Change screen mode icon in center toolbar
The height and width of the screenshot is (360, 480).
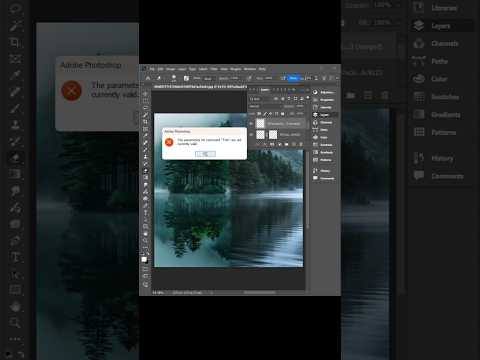pyautogui.click(x=145, y=276)
